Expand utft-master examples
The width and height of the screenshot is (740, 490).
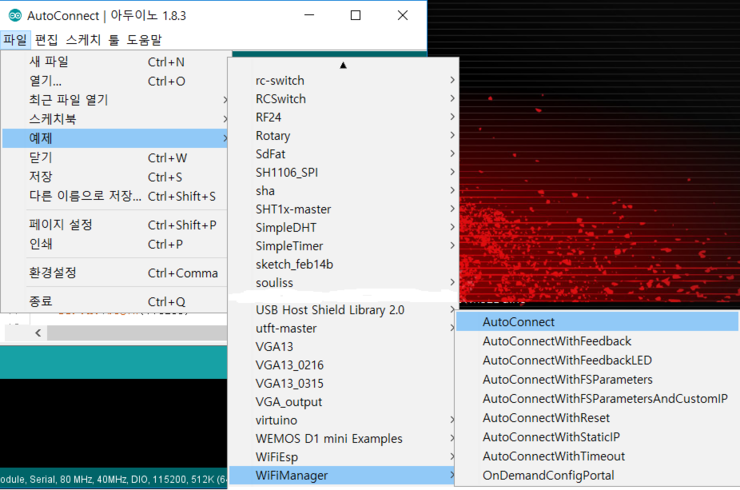click(x=343, y=328)
